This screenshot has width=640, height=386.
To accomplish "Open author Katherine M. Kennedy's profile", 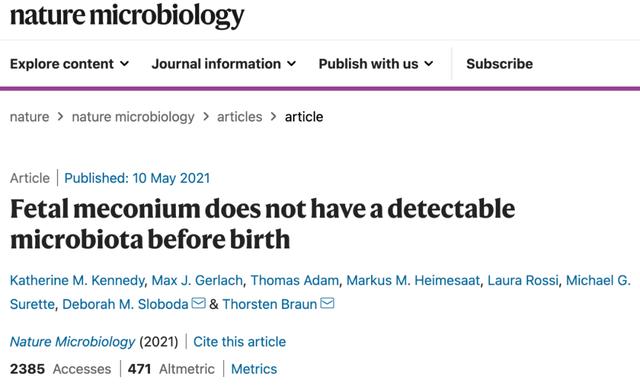I will (x=77, y=280).
